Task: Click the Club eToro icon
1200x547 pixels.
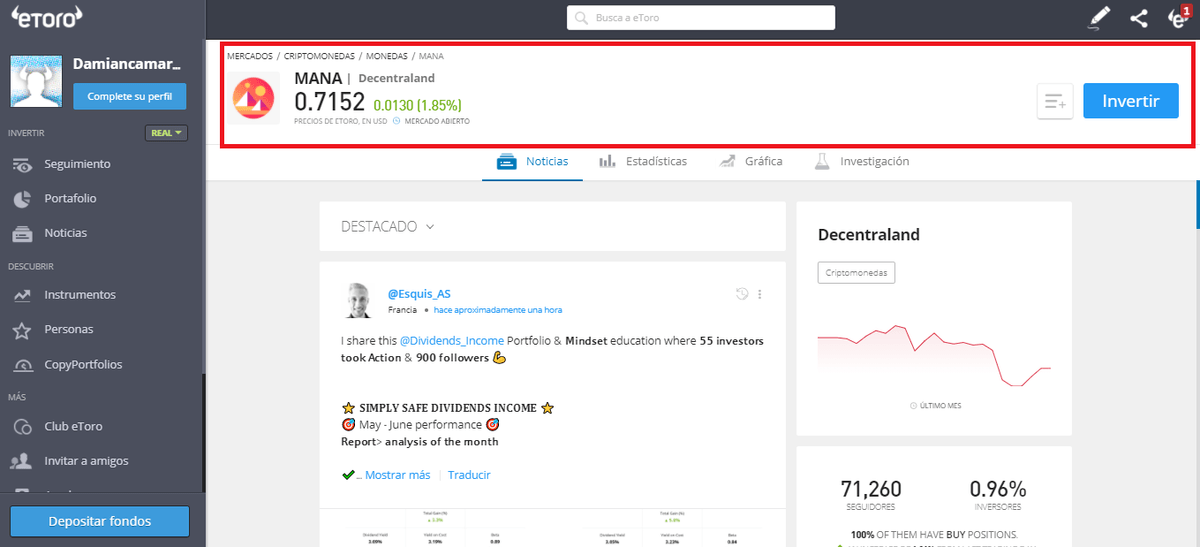Action: [22, 427]
